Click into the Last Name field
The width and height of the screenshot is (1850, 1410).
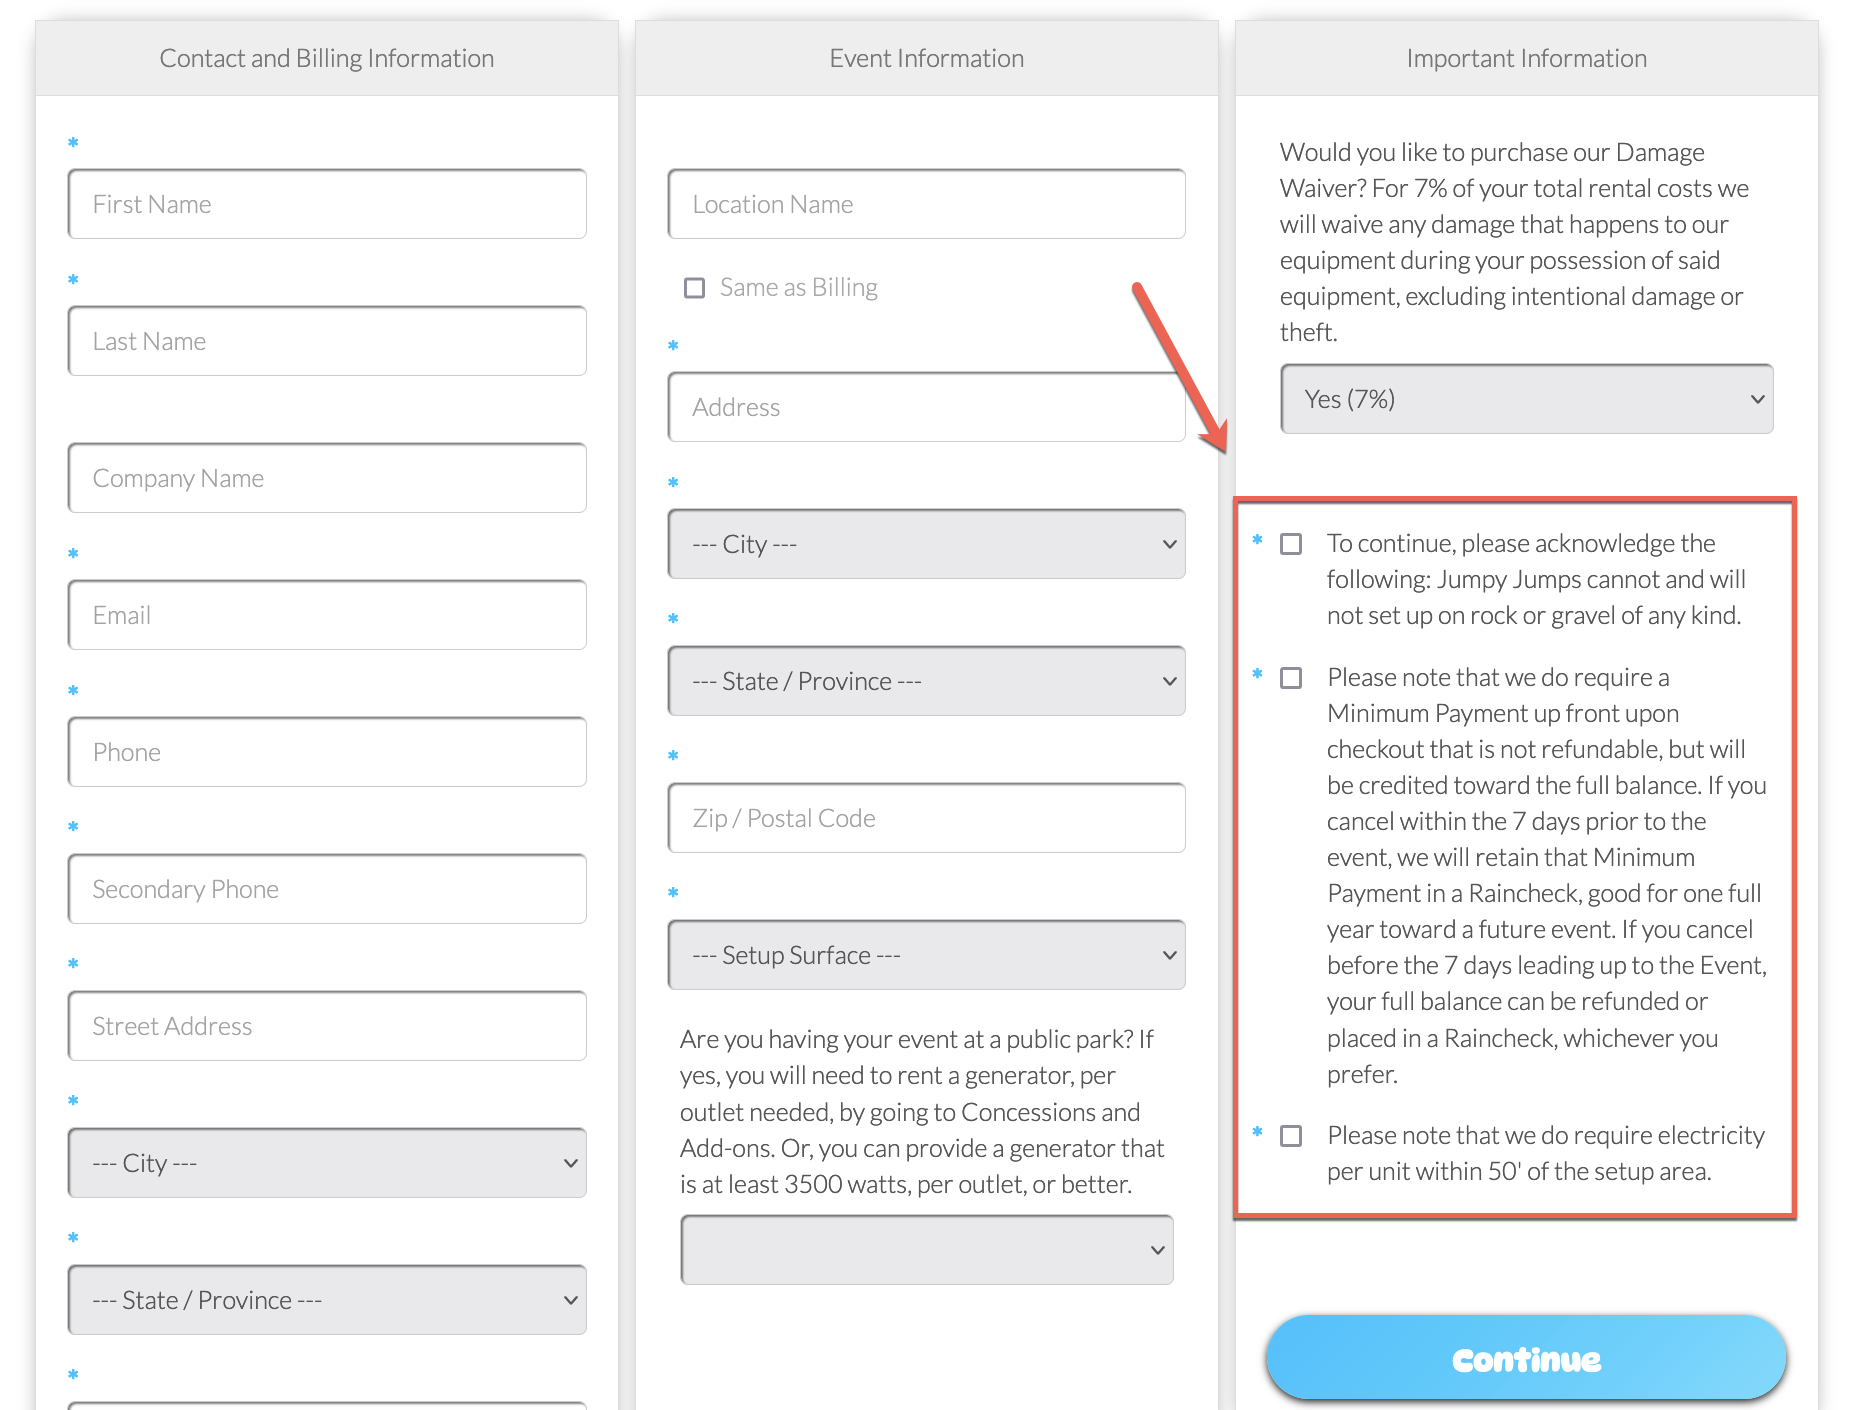pos(327,341)
